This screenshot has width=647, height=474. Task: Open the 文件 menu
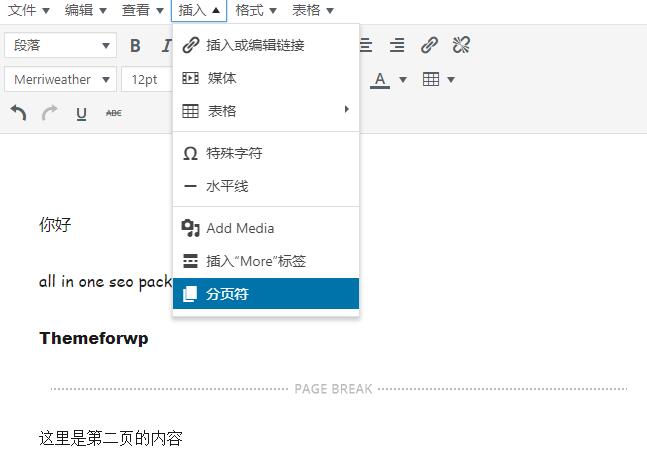28,10
